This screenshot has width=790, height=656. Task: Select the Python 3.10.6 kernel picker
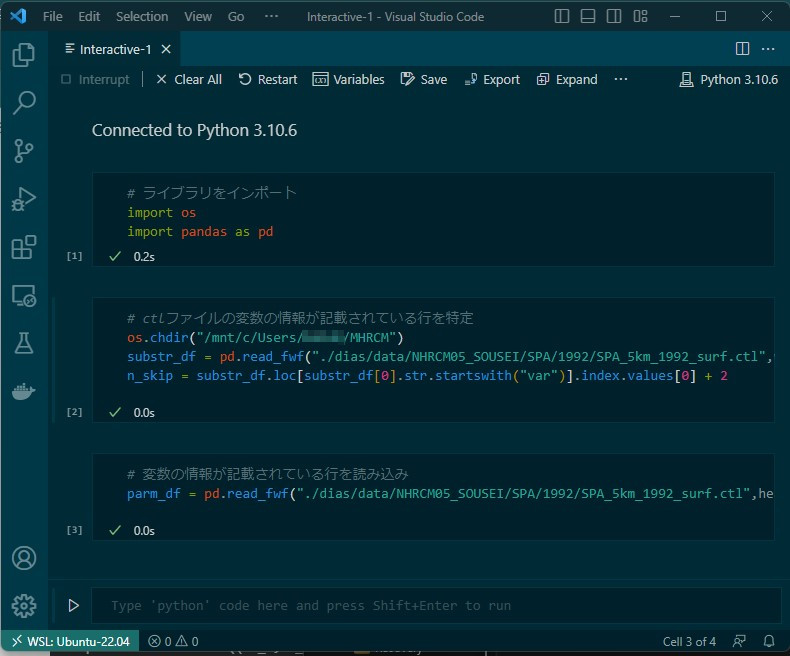click(x=729, y=80)
